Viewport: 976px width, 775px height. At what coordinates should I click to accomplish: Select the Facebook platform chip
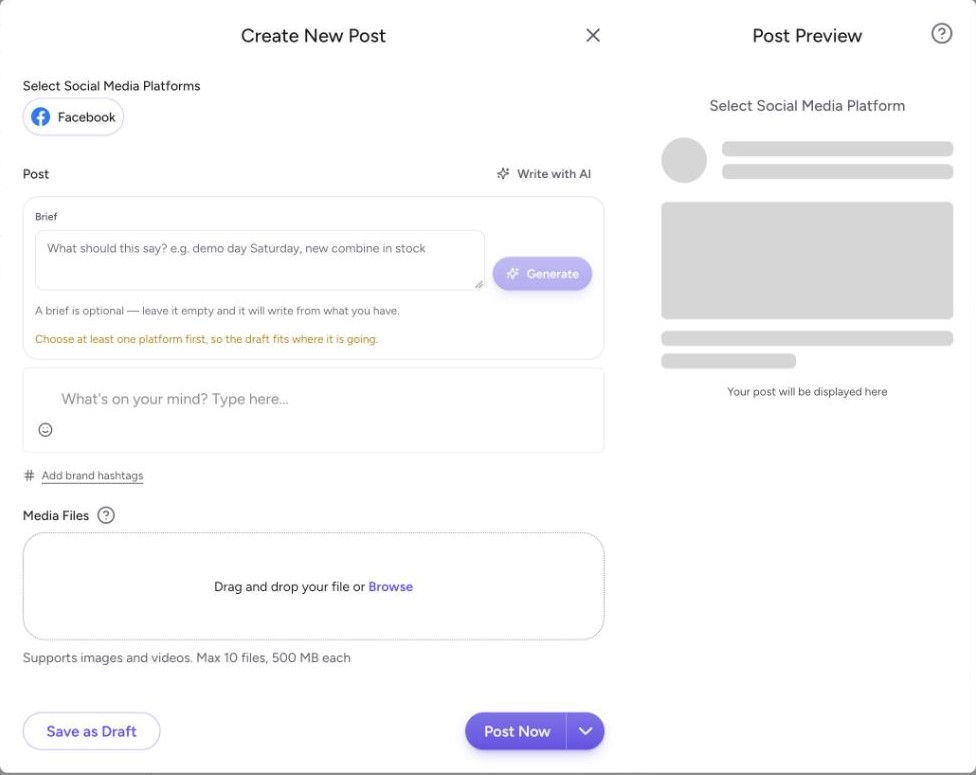(x=73, y=117)
